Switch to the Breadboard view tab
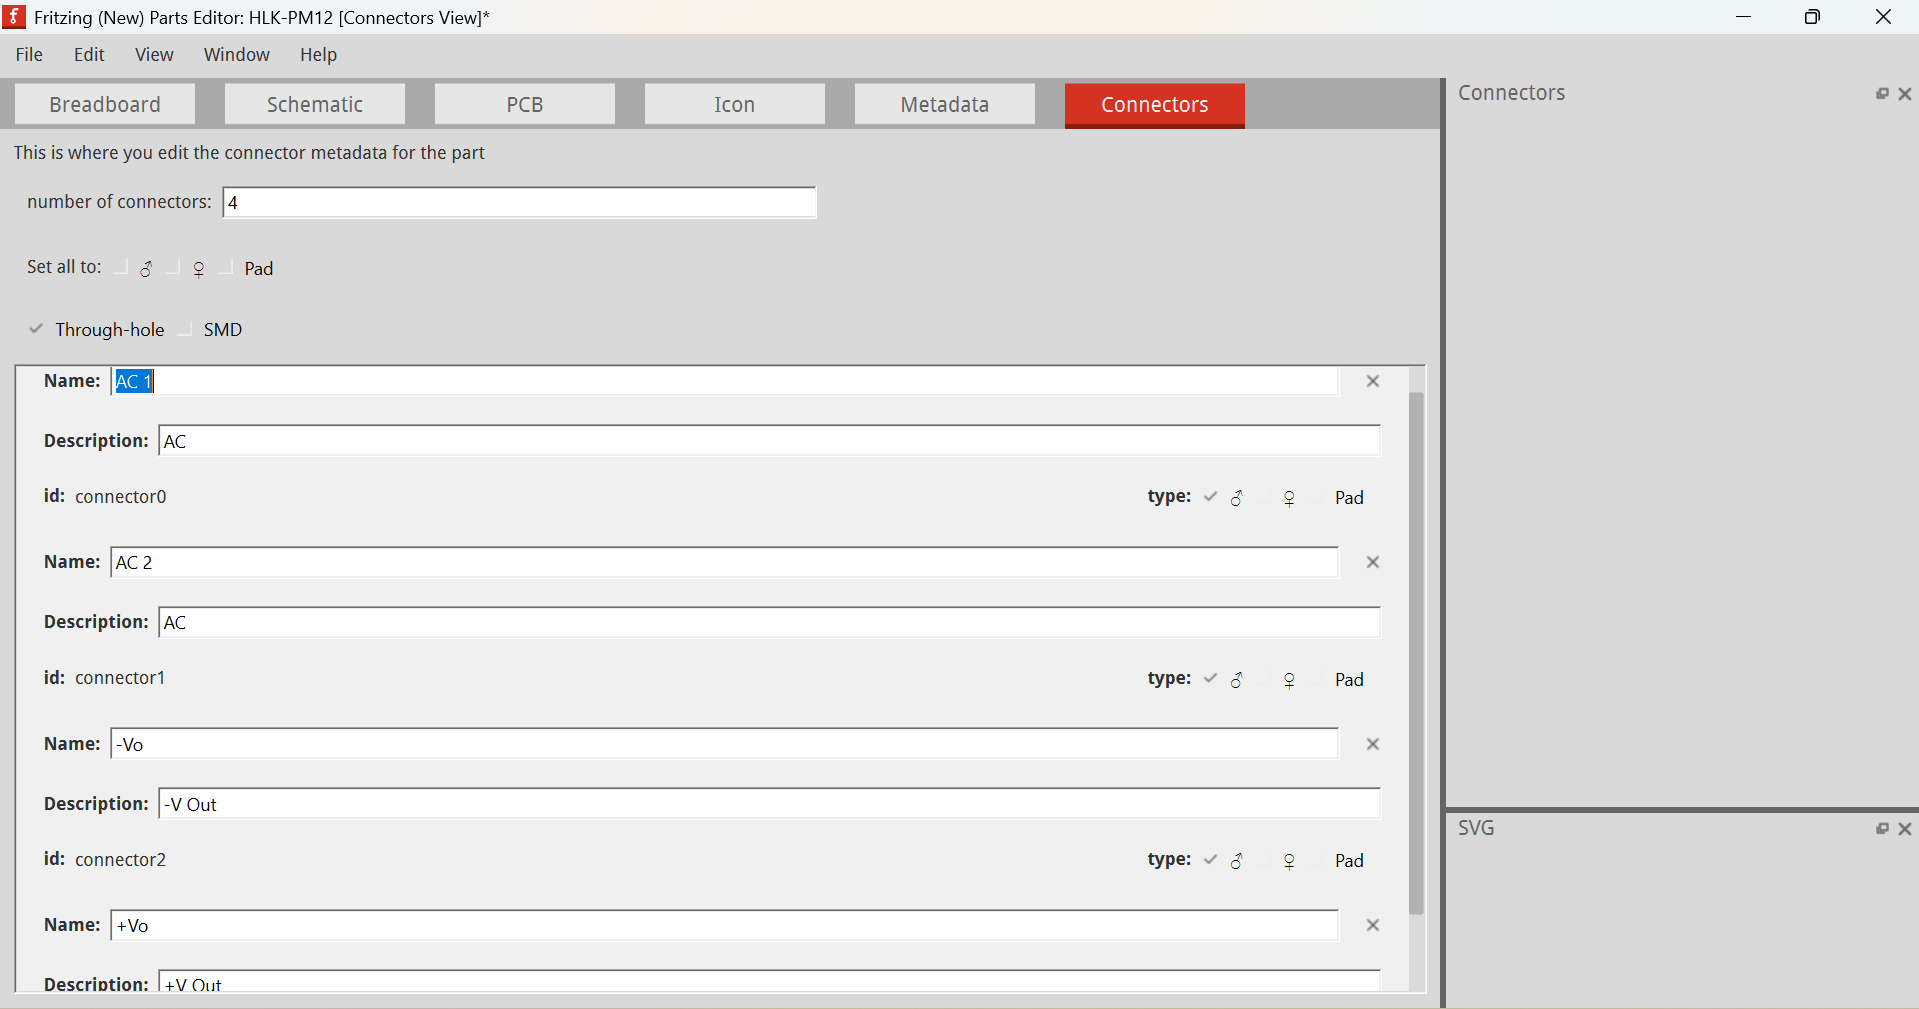 [105, 104]
